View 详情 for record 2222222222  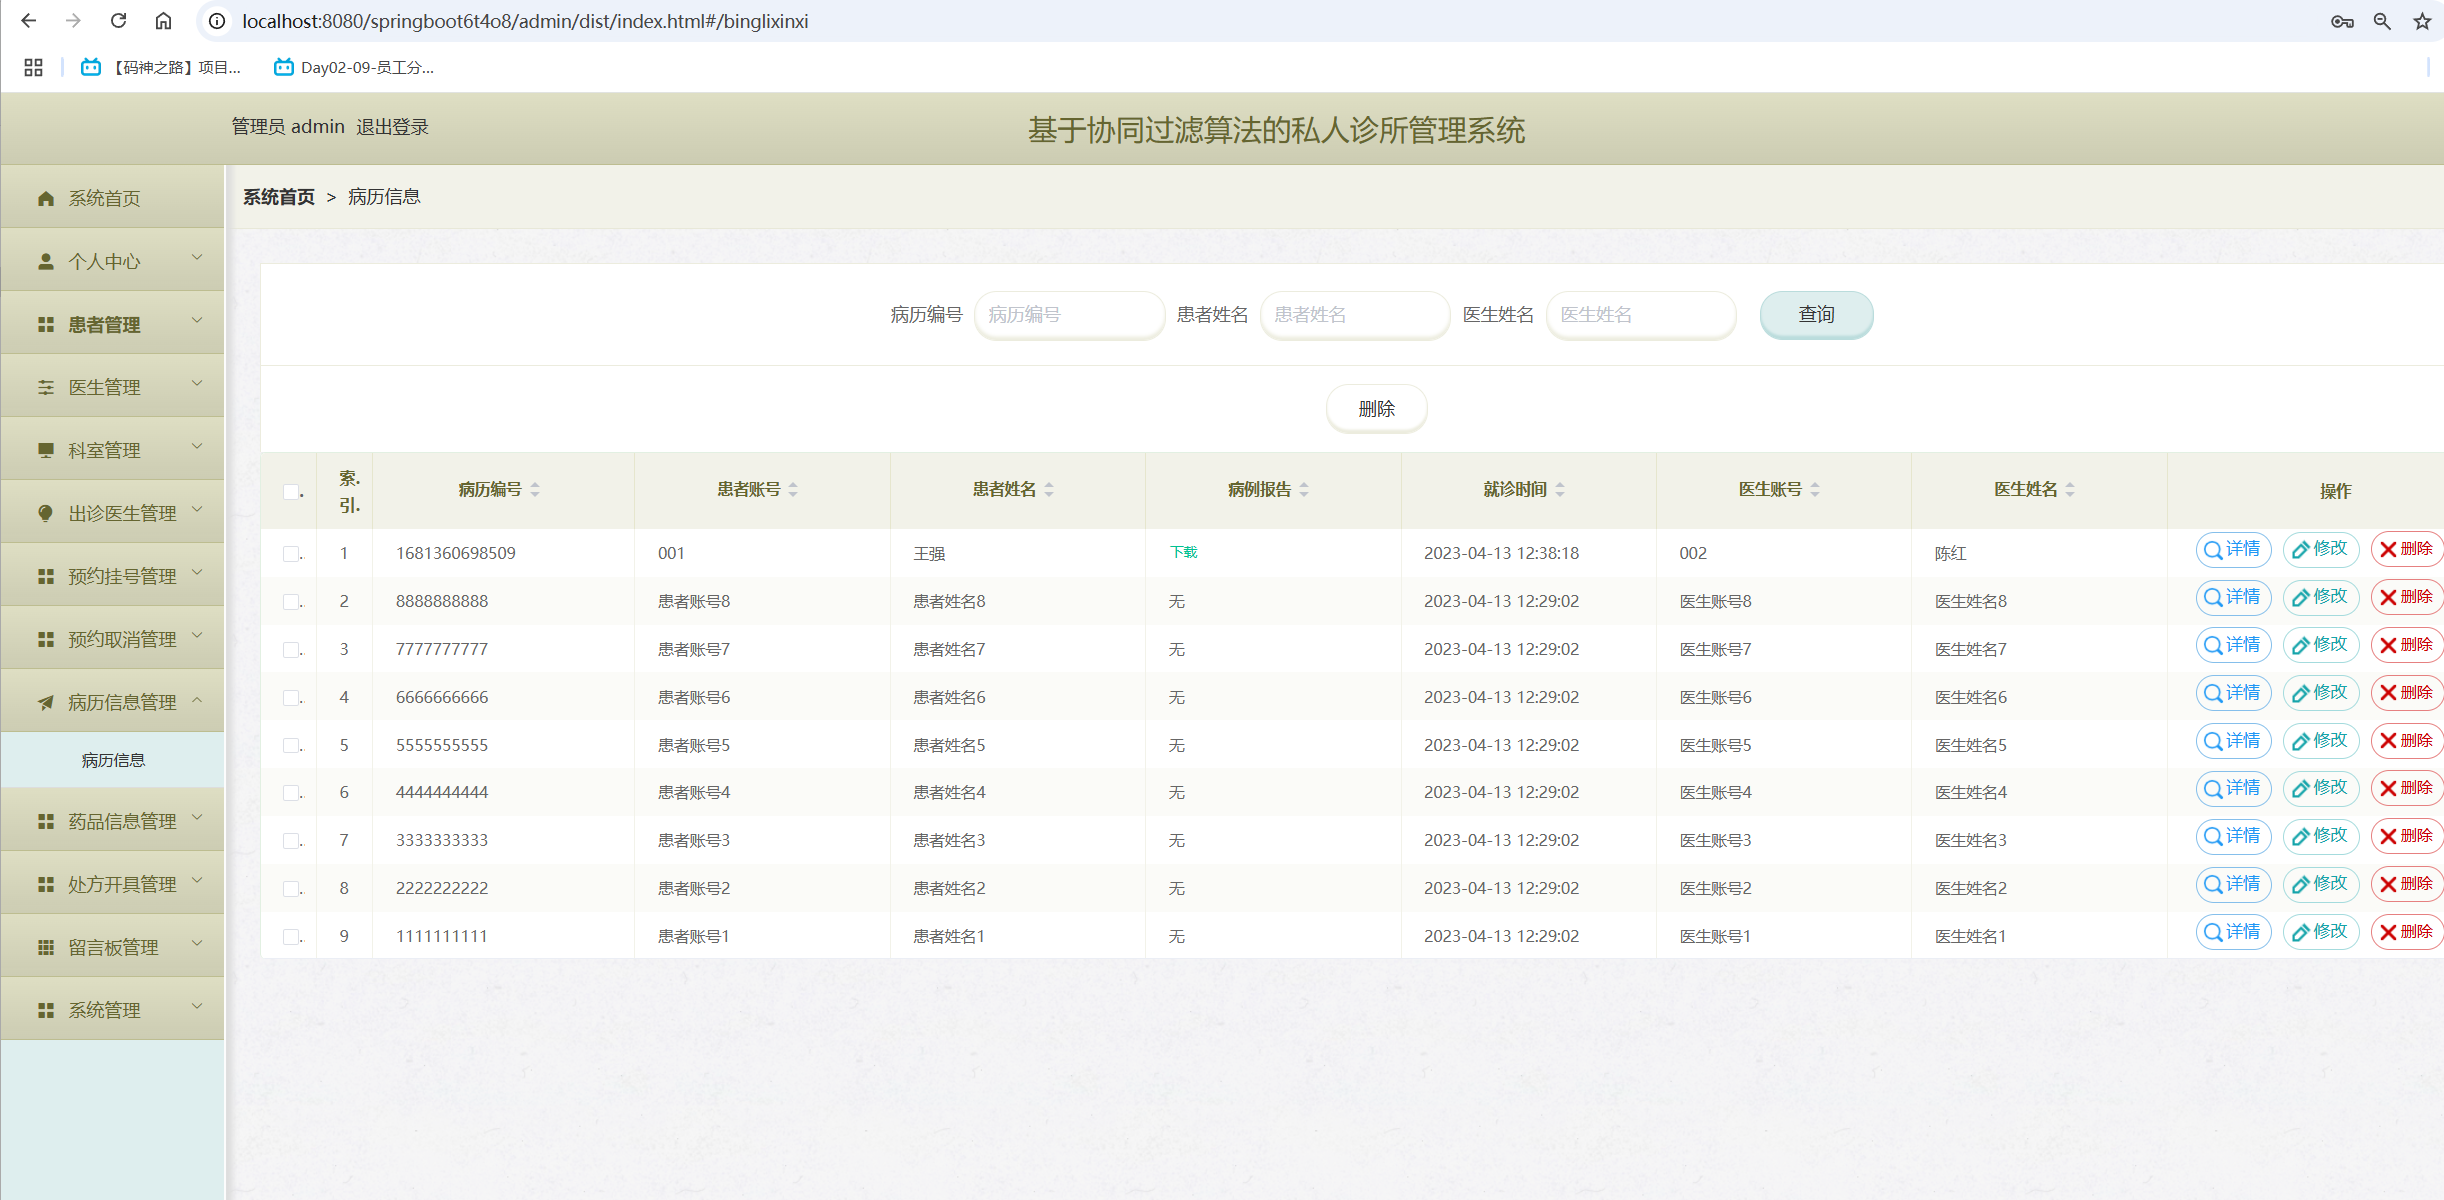point(2233,884)
